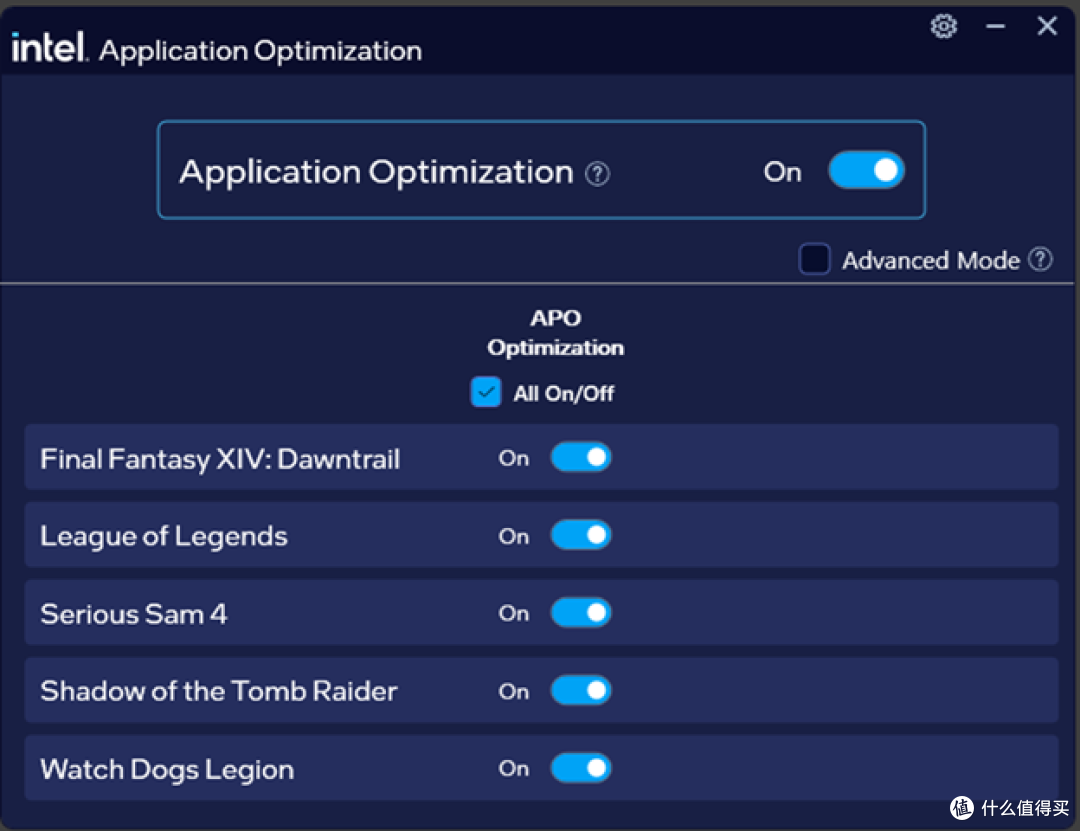Click the Shadow of the Tomb Raider label
Viewport: 1080px width, 831px height.
218,691
